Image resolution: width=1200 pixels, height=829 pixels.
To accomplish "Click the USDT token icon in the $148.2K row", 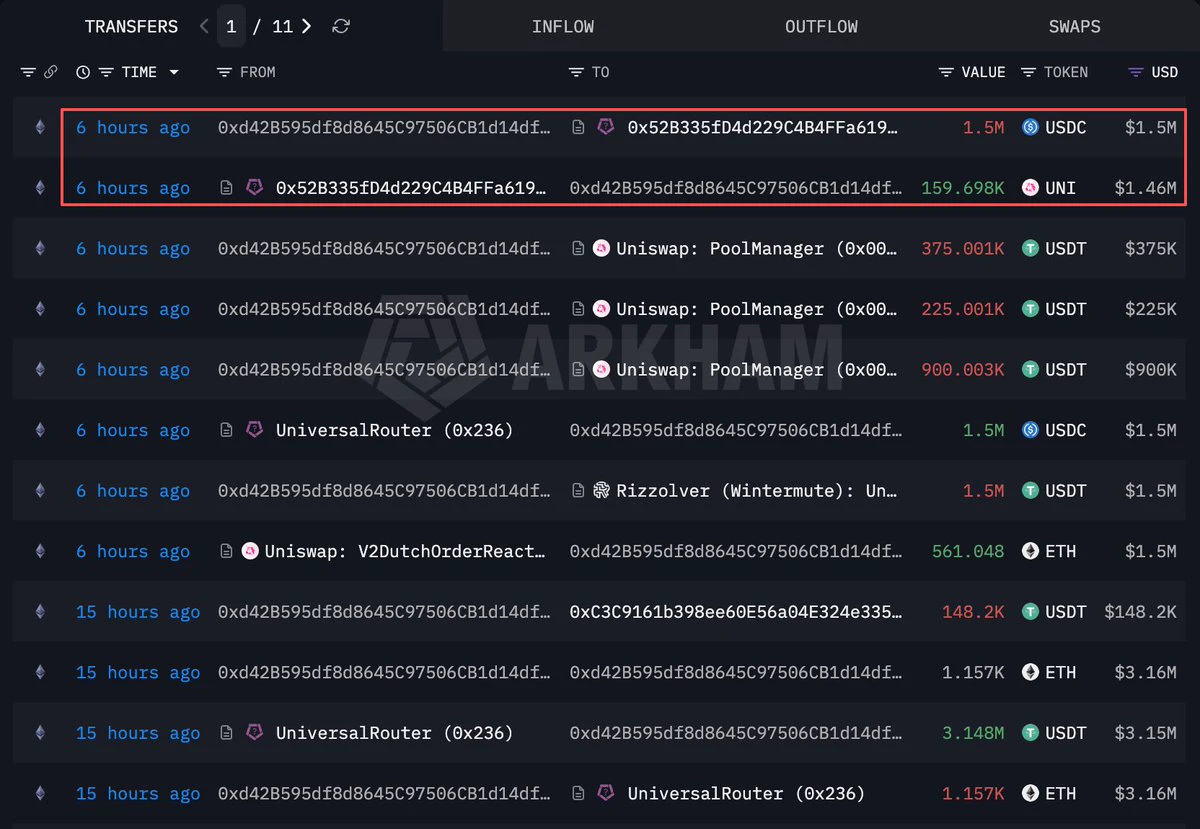I will (1030, 612).
